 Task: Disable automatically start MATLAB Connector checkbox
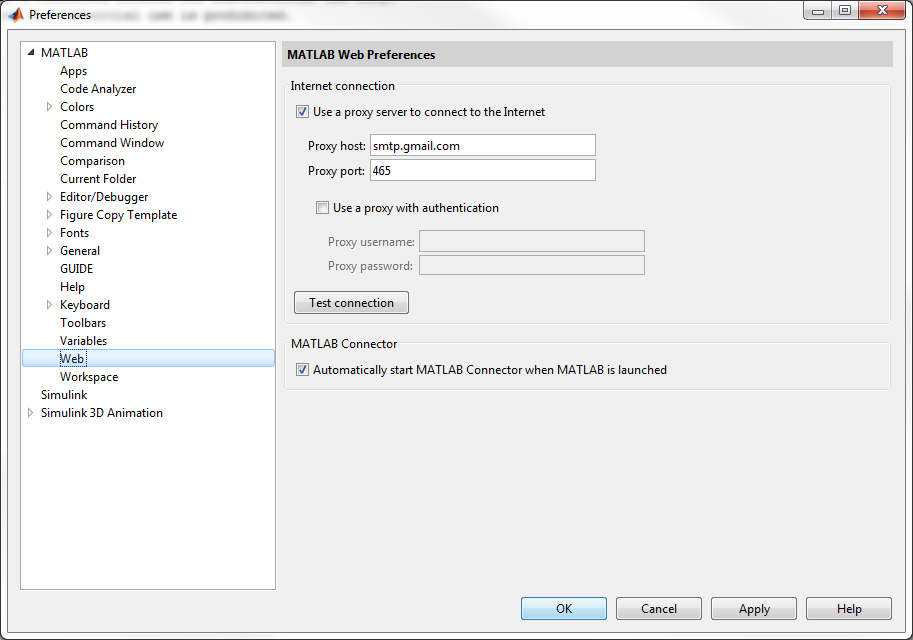(x=302, y=370)
